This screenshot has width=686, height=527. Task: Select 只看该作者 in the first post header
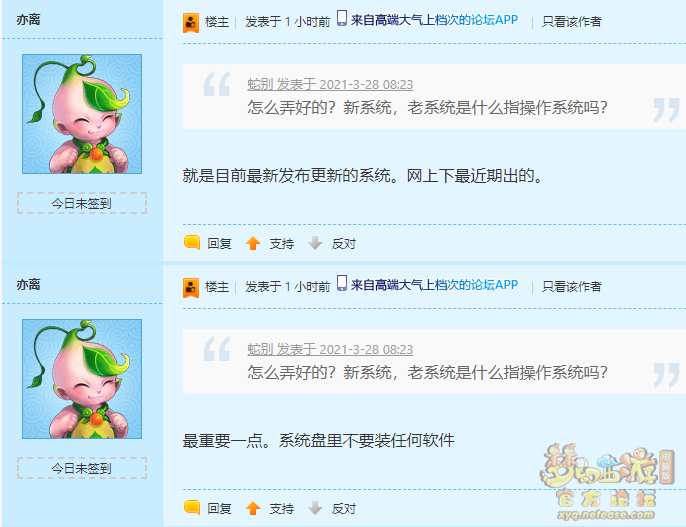click(571, 21)
